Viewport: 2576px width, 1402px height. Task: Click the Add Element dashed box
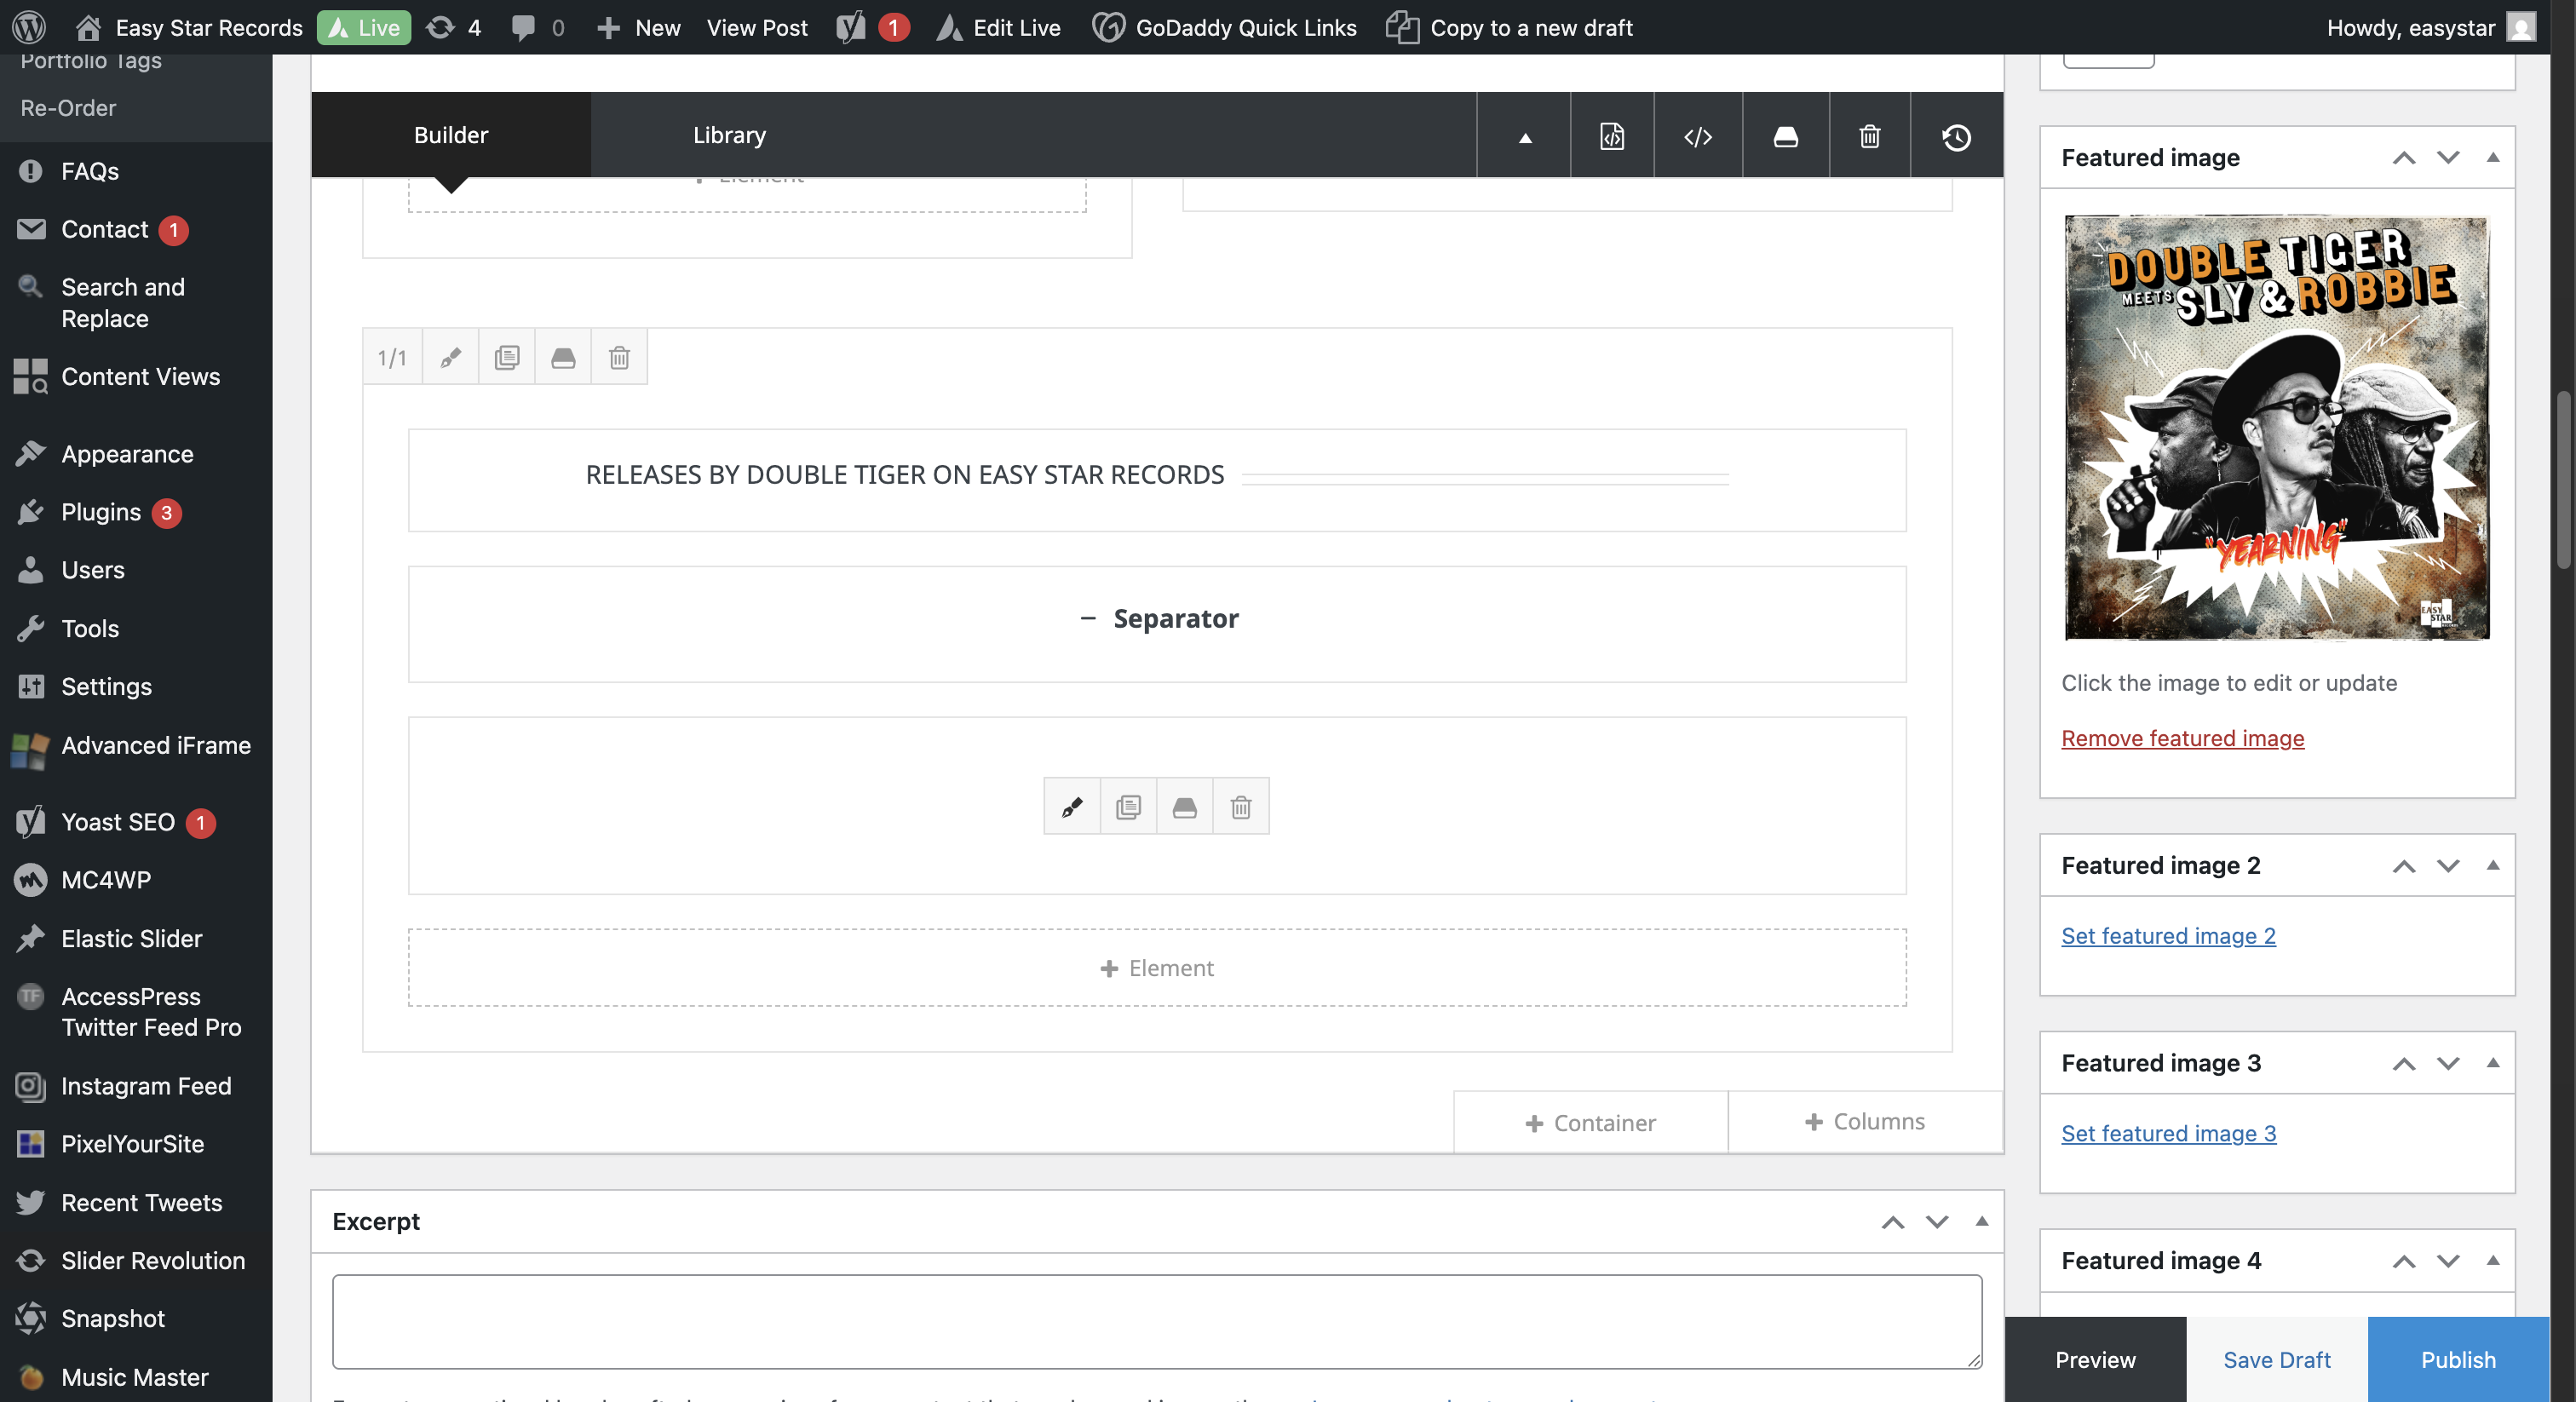1156,967
